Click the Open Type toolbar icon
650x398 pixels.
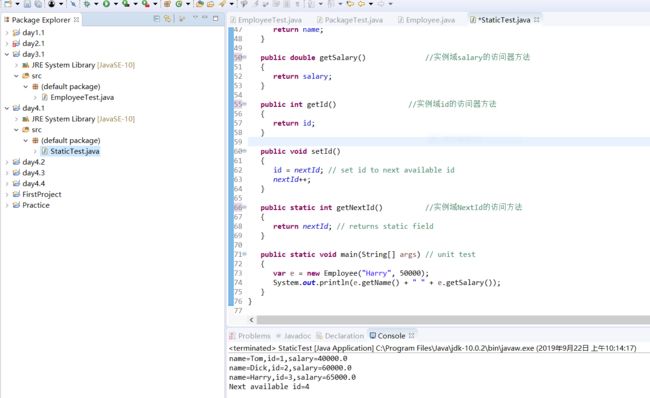click(x=199, y=4)
